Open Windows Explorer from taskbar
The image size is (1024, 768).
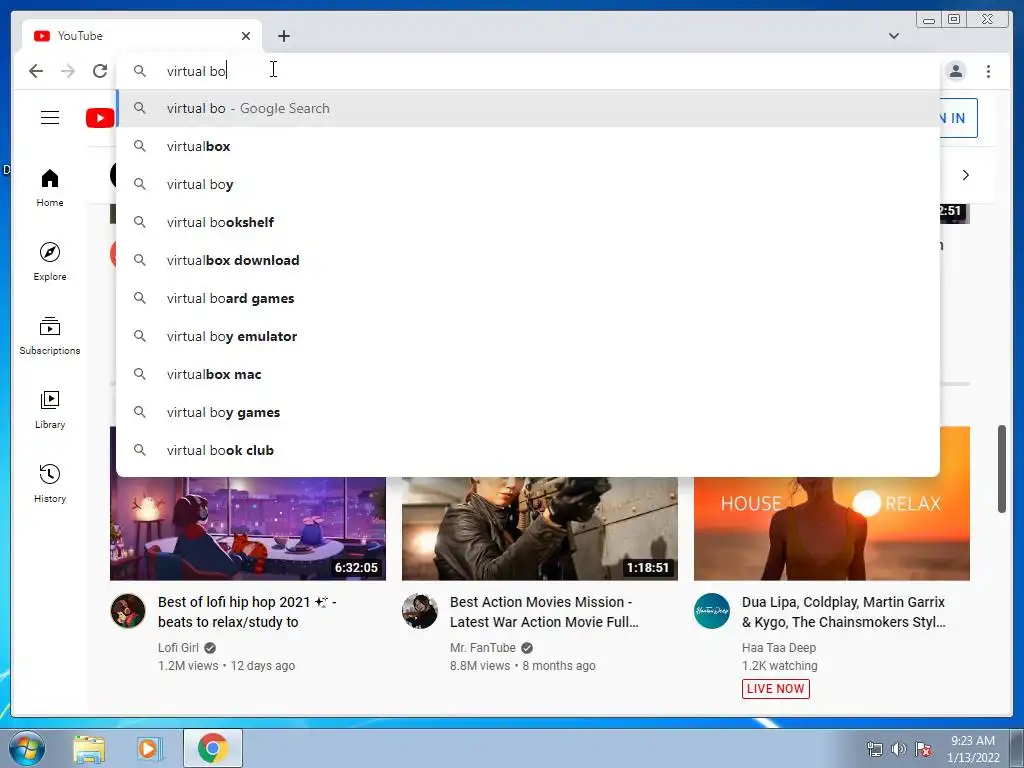[x=89, y=748]
